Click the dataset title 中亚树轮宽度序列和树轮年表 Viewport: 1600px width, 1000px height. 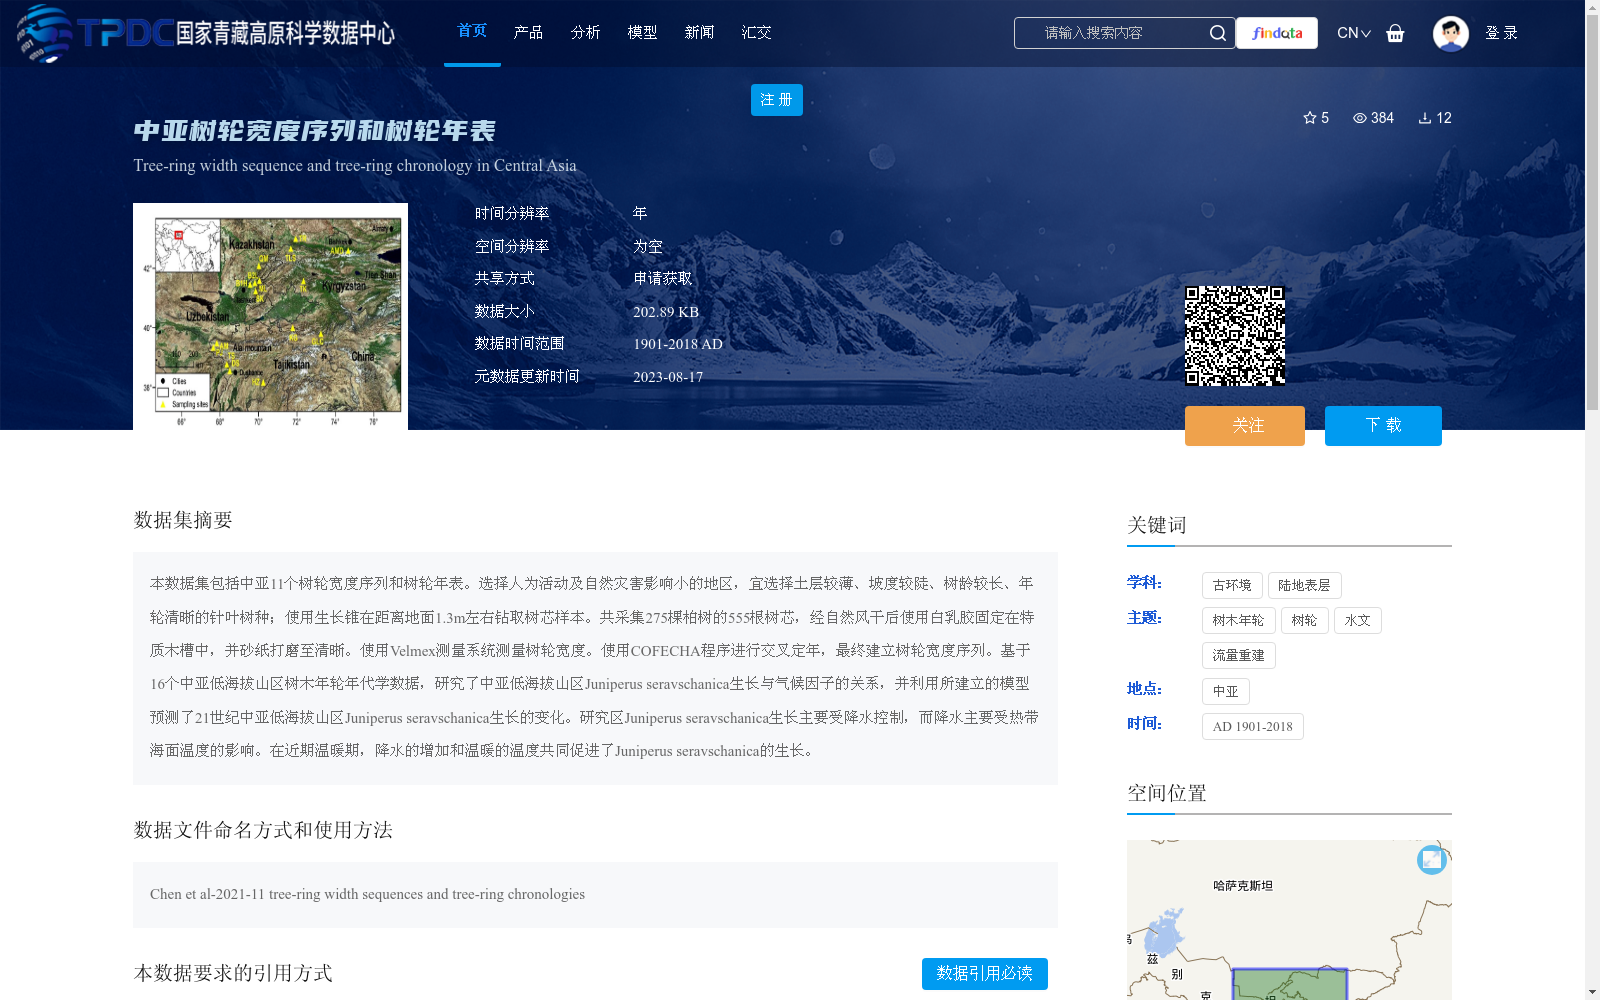pyautogui.click(x=315, y=131)
